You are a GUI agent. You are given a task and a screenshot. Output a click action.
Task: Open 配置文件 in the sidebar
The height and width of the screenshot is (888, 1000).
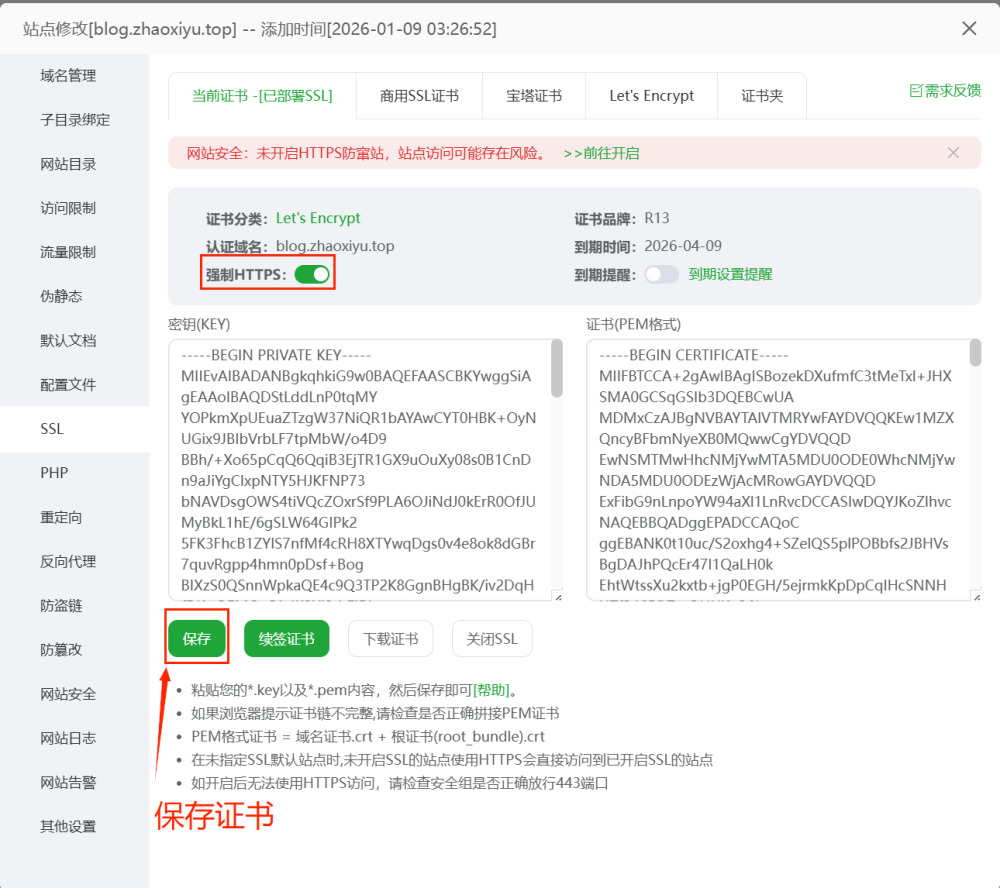pyautogui.click(x=68, y=385)
